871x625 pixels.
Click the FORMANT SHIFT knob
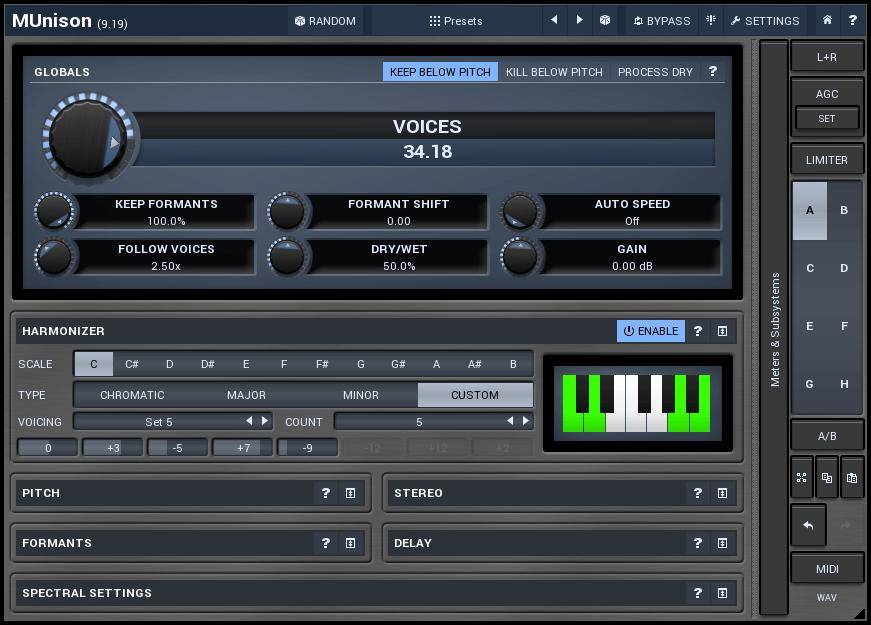287,211
